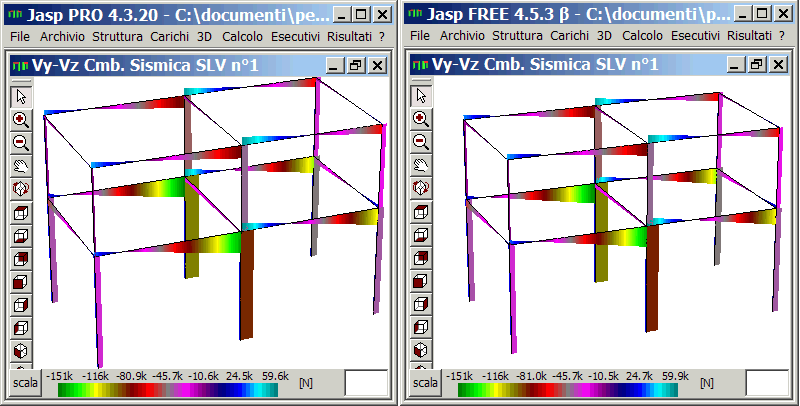
Task: Open Carichi menu in Jasp FREE window
Action: [x=569, y=36]
